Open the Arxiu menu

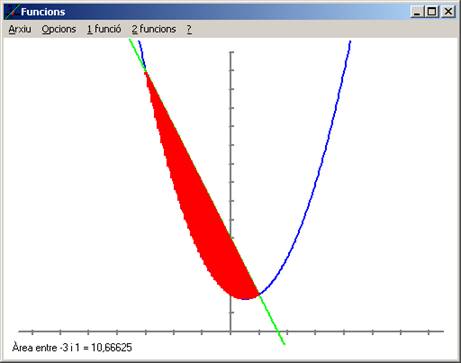[x=20, y=29]
